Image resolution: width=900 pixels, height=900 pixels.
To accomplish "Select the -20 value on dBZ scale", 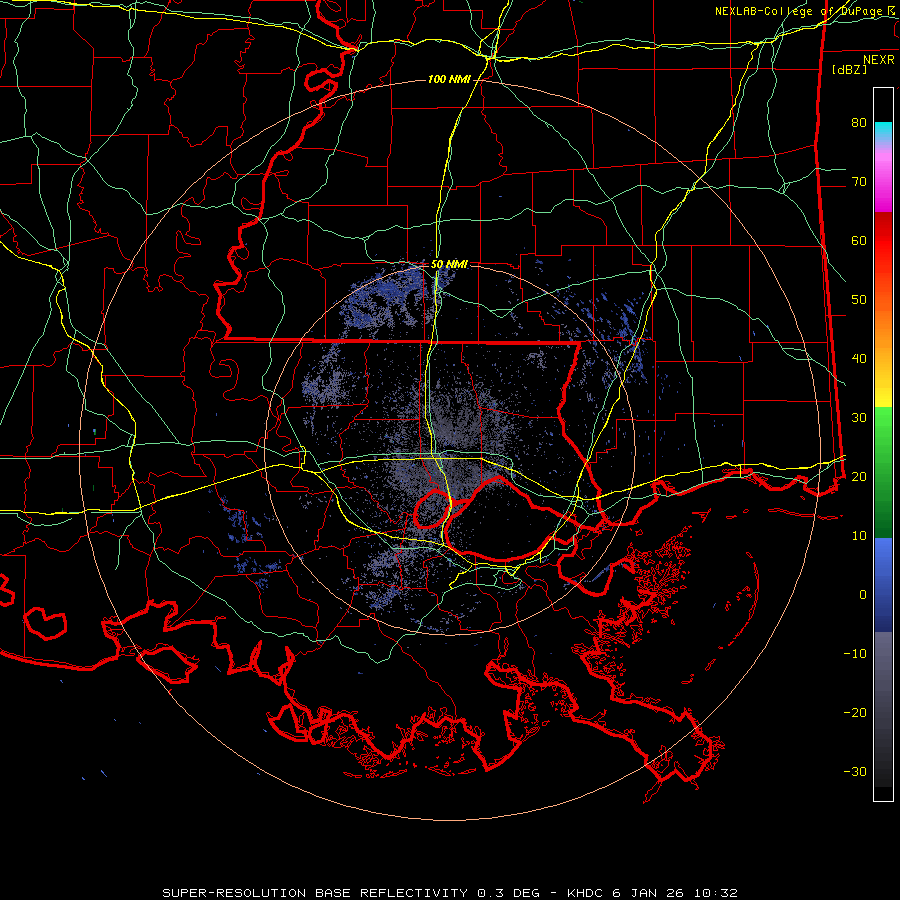I will coord(855,712).
